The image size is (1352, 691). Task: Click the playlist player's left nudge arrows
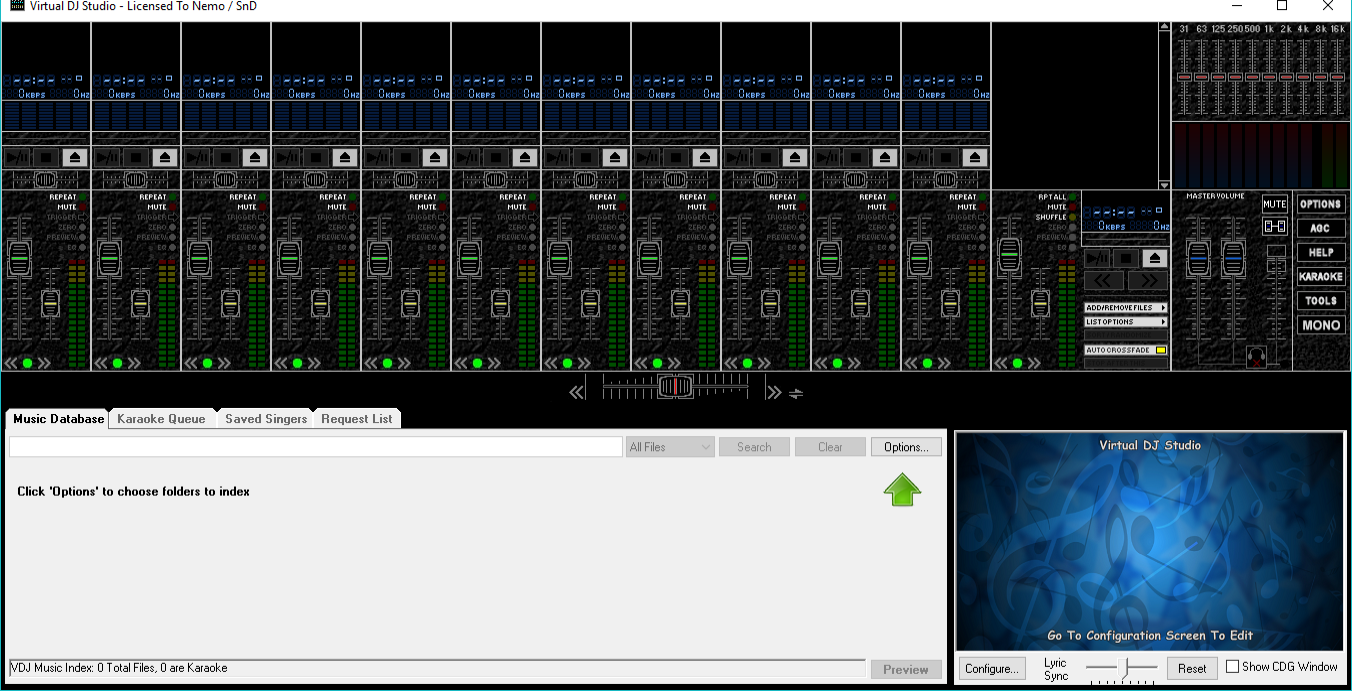tap(1002, 363)
